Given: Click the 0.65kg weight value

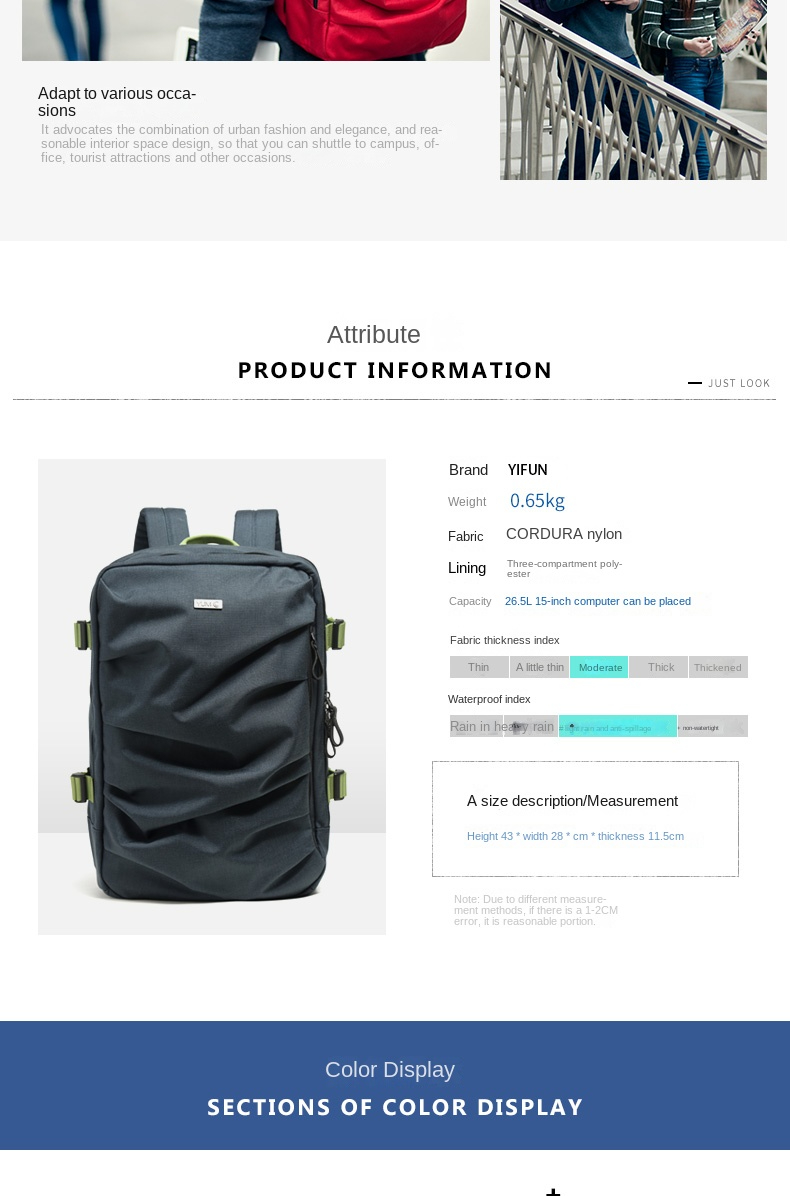Looking at the screenshot, I should click(538, 500).
